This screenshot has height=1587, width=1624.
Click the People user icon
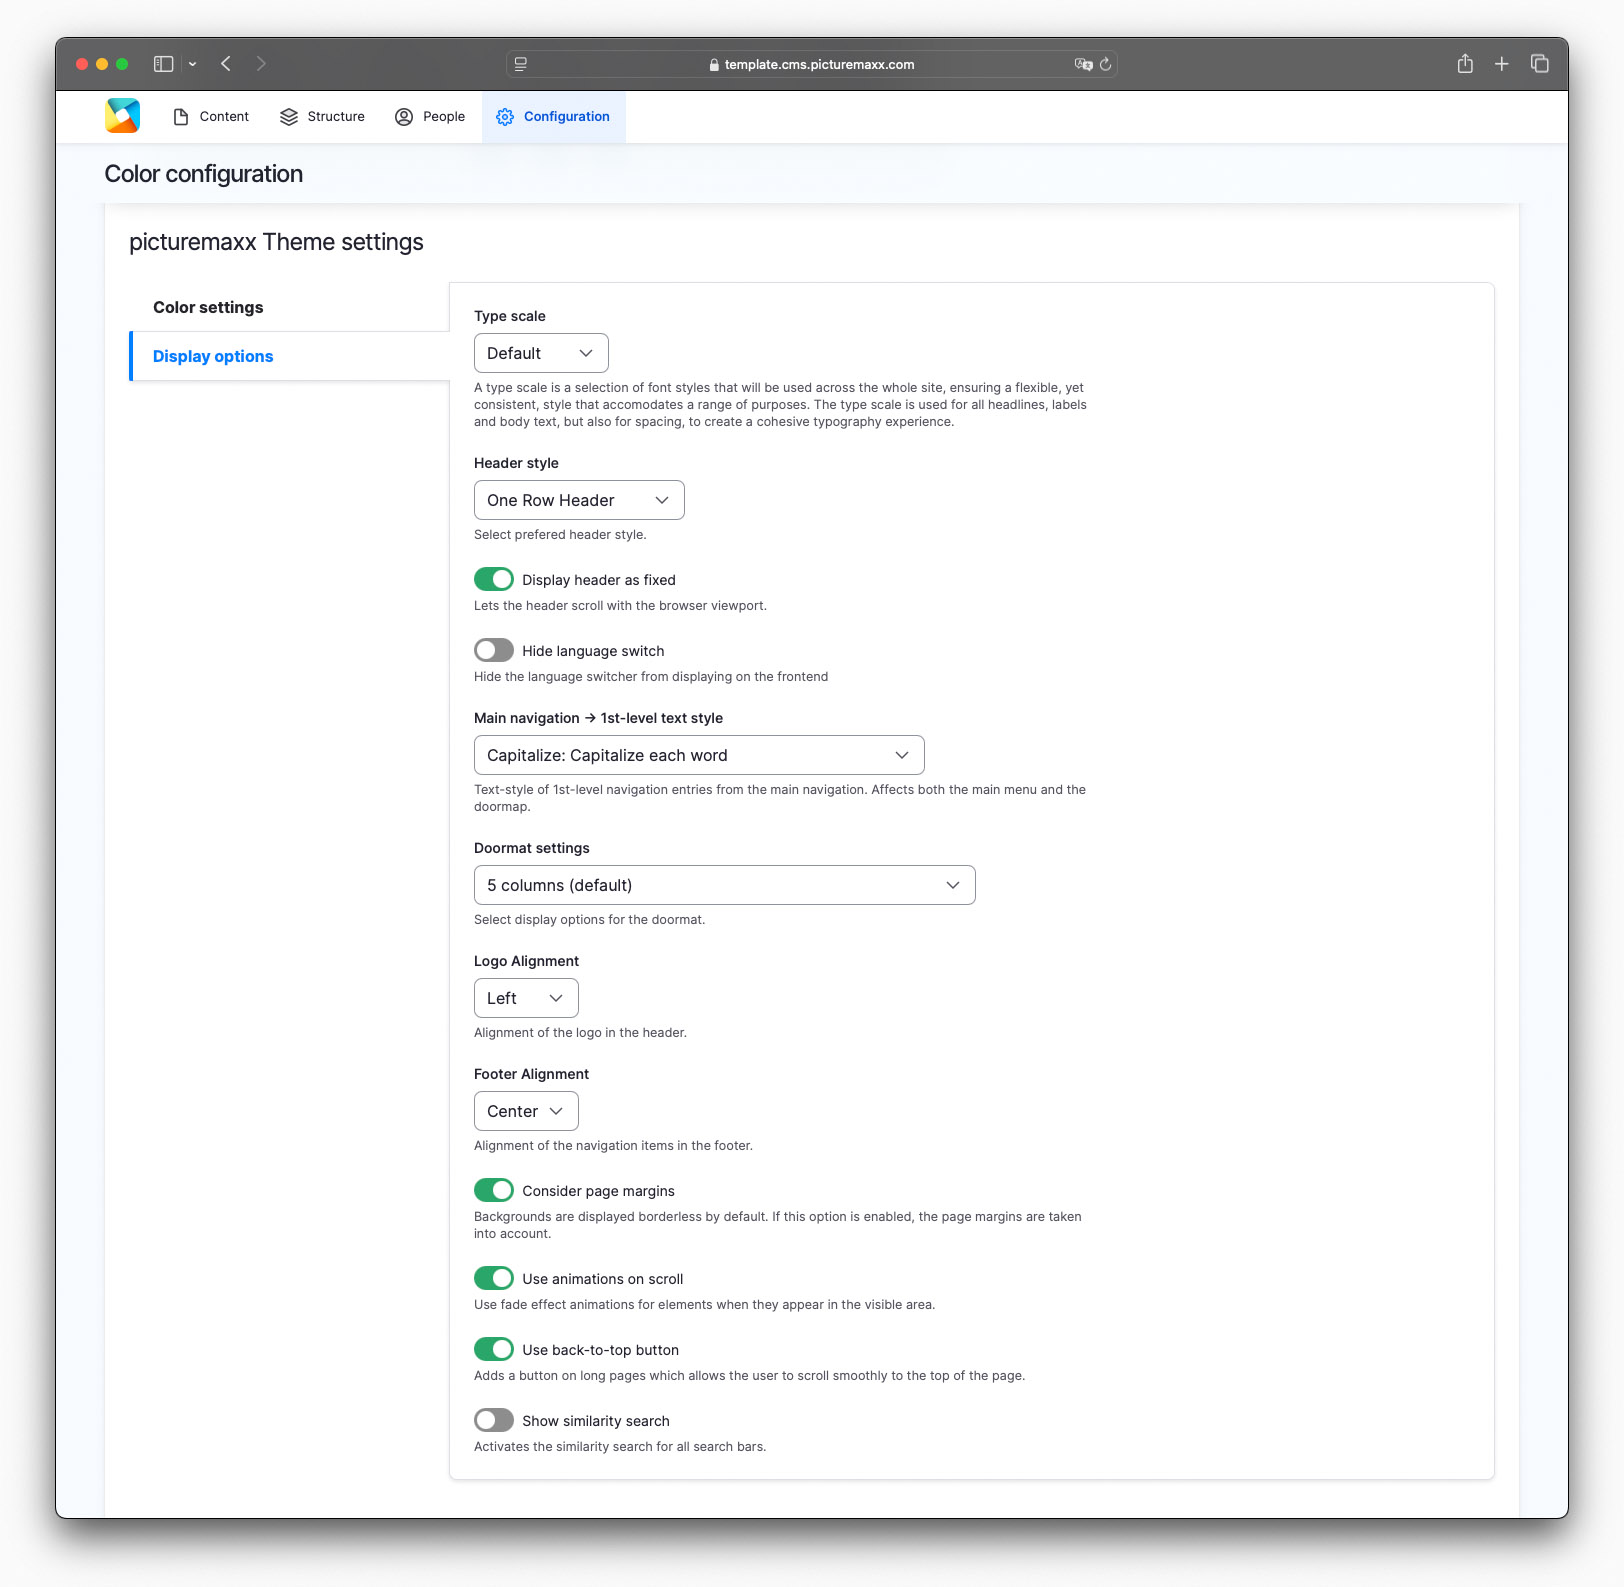pos(404,117)
